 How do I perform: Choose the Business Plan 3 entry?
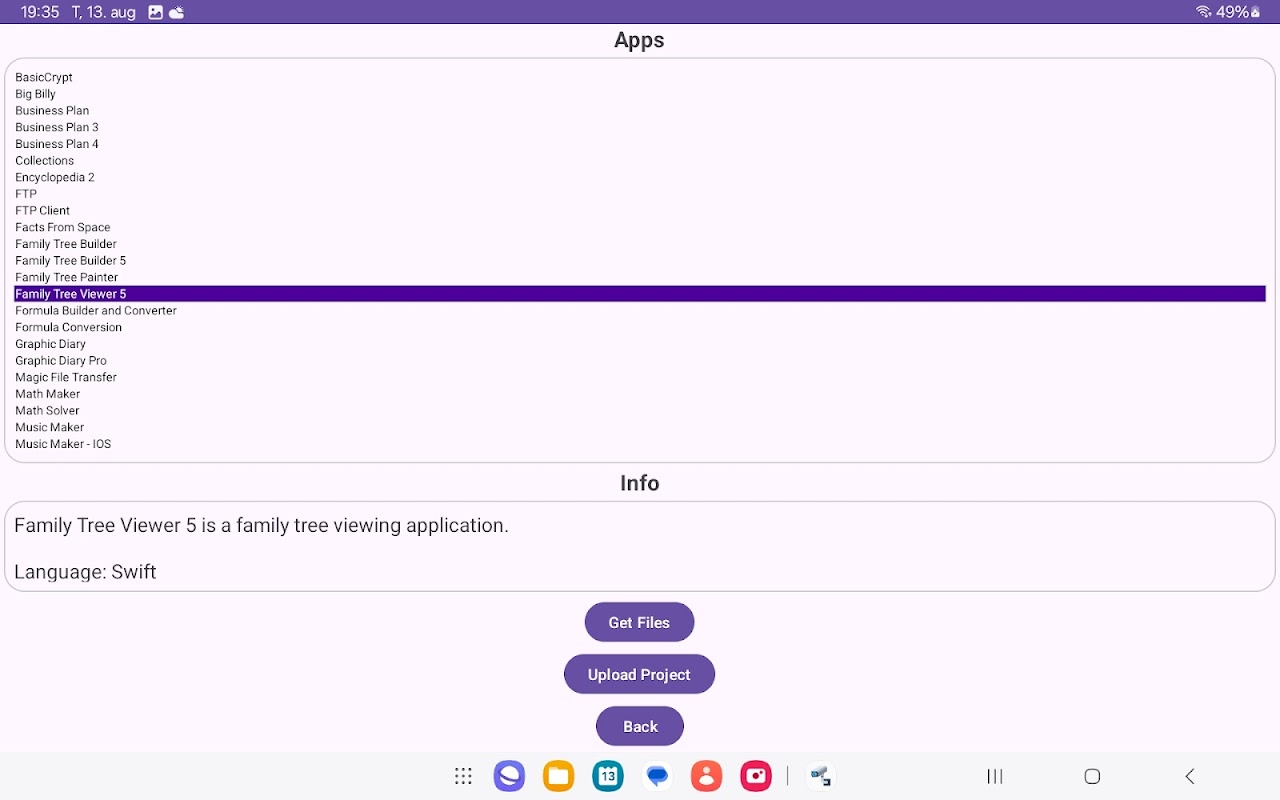[640, 127]
